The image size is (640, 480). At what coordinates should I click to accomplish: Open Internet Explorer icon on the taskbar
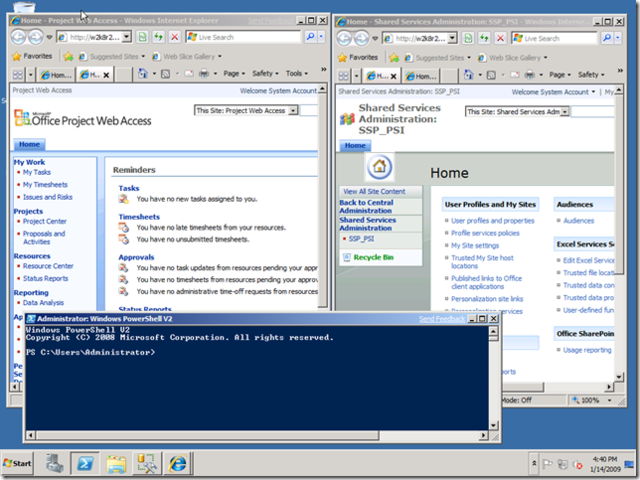coord(178,464)
